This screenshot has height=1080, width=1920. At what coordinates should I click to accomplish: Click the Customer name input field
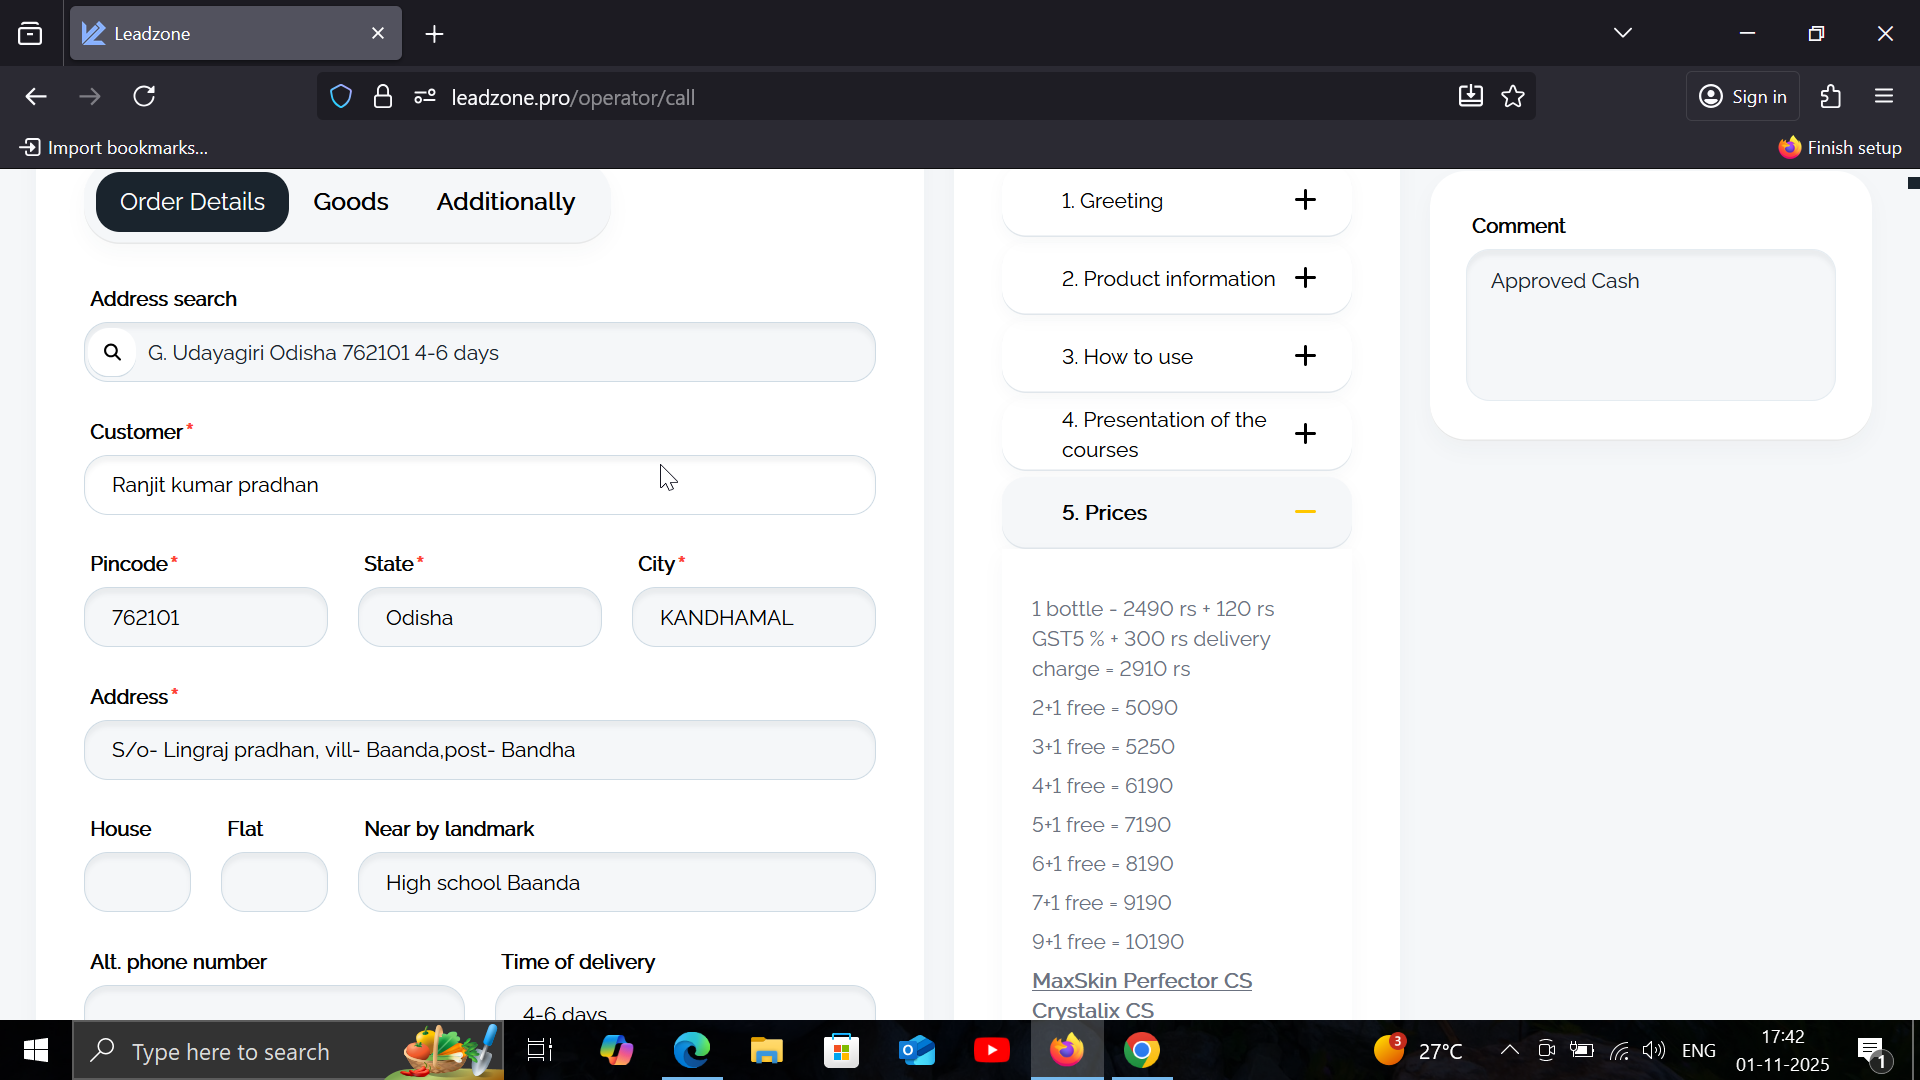coord(480,485)
